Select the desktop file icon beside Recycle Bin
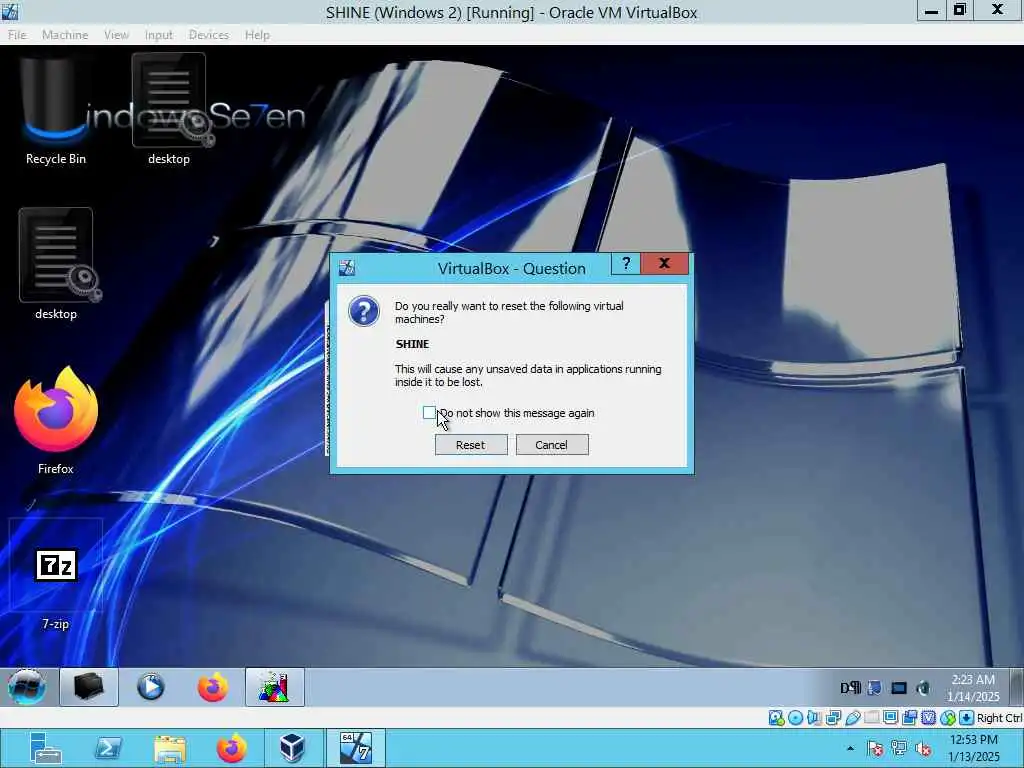This screenshot has width=1024, height=768. (x=169, y=110)
